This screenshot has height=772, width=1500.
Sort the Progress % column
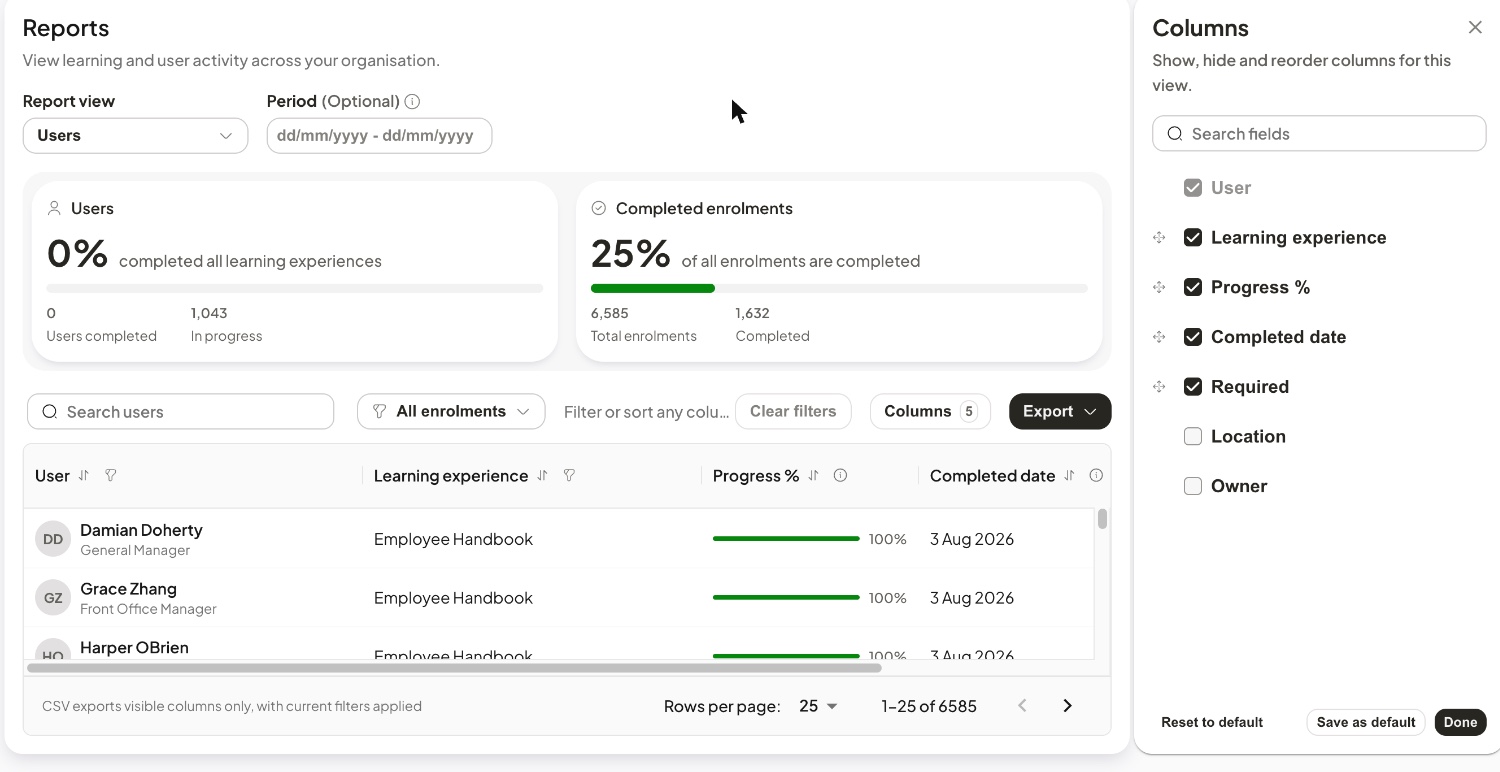coord(813,476)
